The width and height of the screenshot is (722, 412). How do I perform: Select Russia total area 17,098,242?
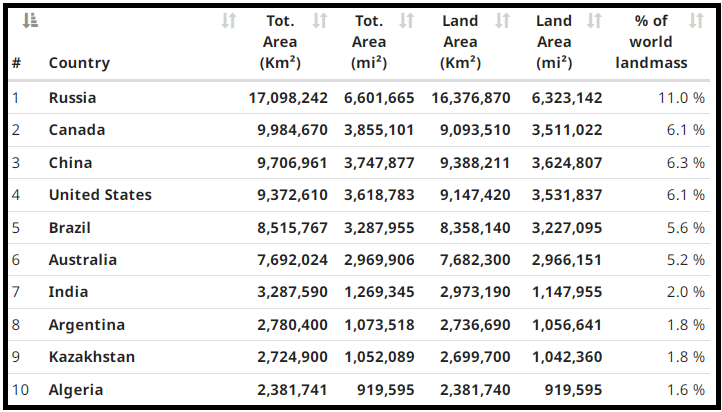click(x=289, y=98)
